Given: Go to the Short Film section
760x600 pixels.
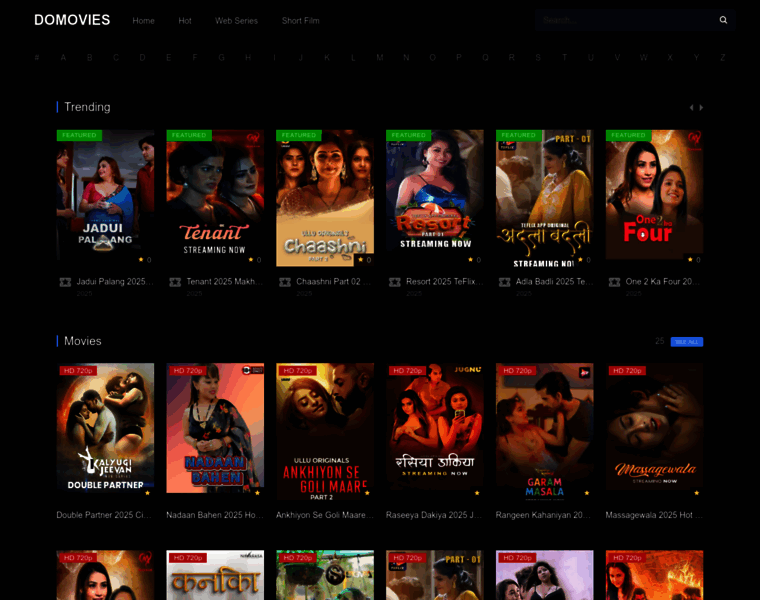Looking at the screenshot, I should (301, 21).
